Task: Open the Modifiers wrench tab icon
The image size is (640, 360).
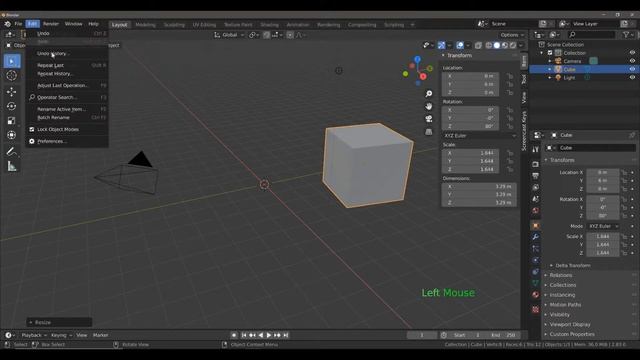Action: (x=536, y=237)
